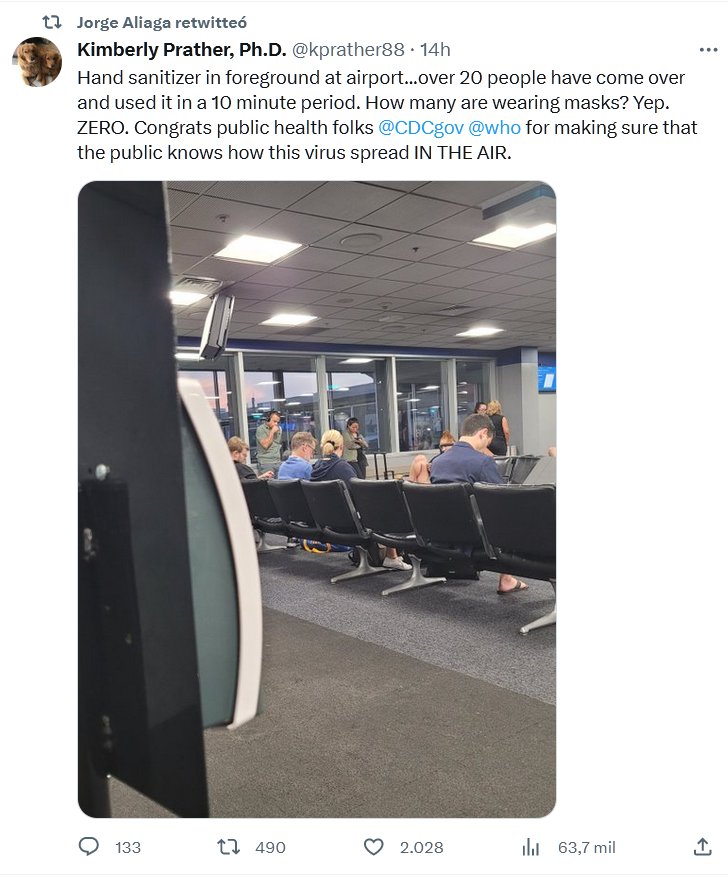728x878 pixels.
Task: Click the 133 replies count
Action: [128, 848]
